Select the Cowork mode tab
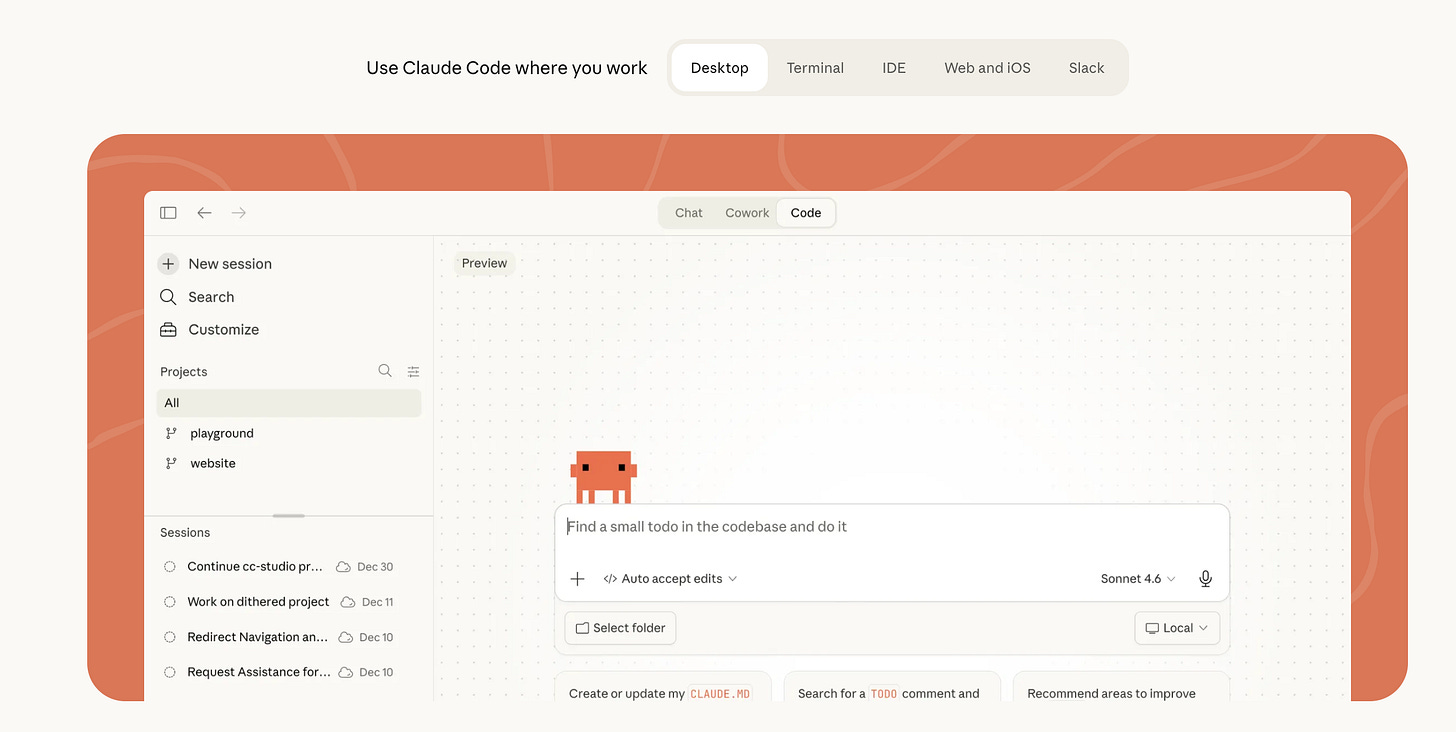 coord(747,213)
